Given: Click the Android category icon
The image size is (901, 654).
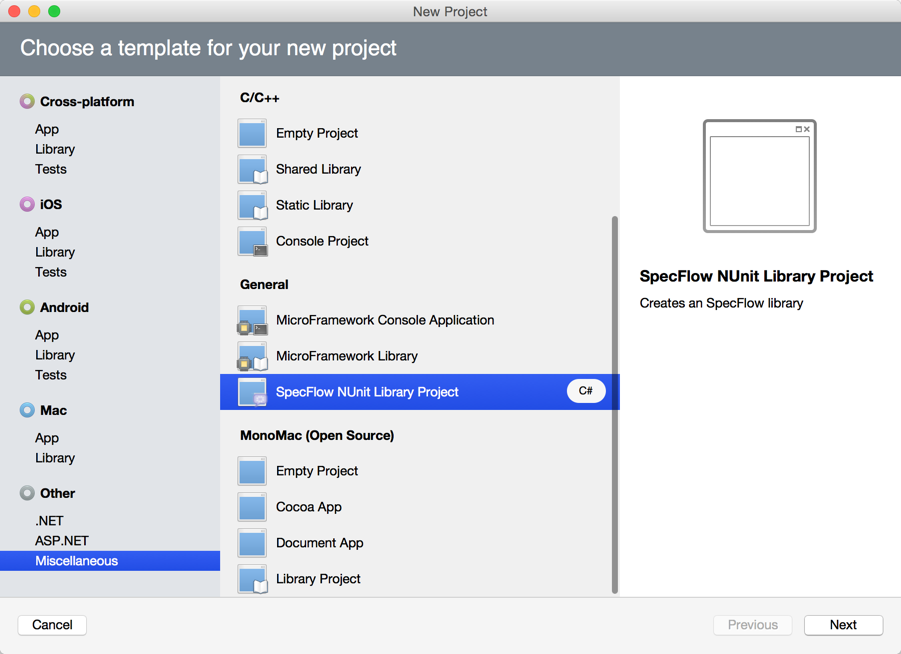Looking at the screenshot, I should coord(27,307).
